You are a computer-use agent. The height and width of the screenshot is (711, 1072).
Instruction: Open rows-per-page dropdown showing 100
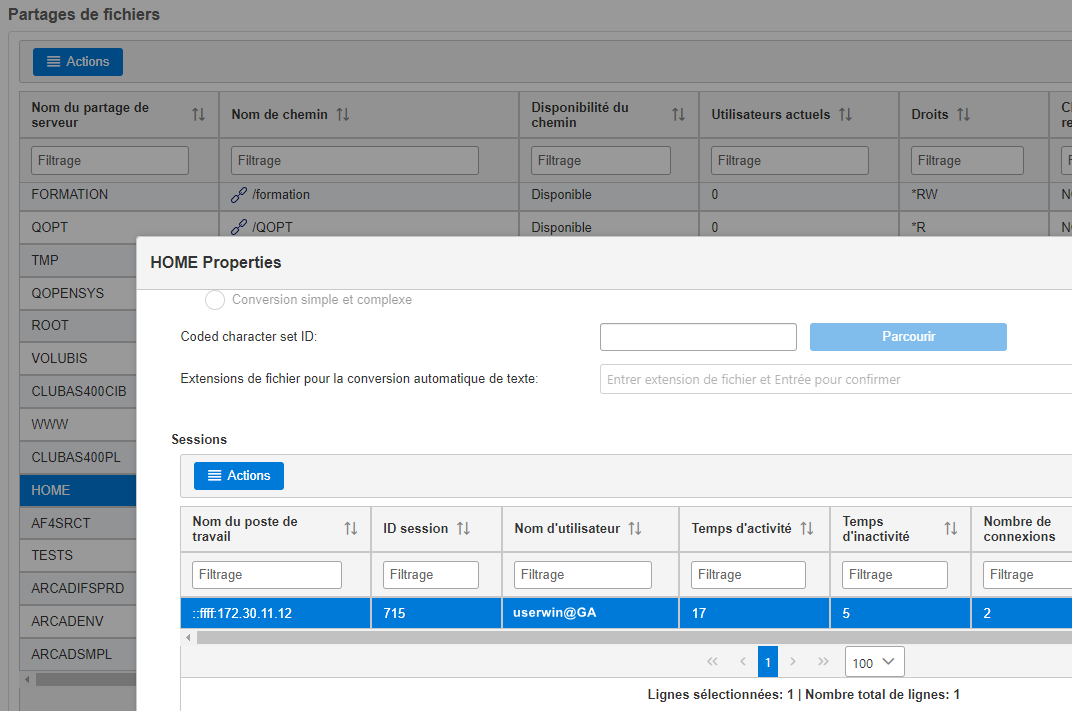[x=874, y=662]
